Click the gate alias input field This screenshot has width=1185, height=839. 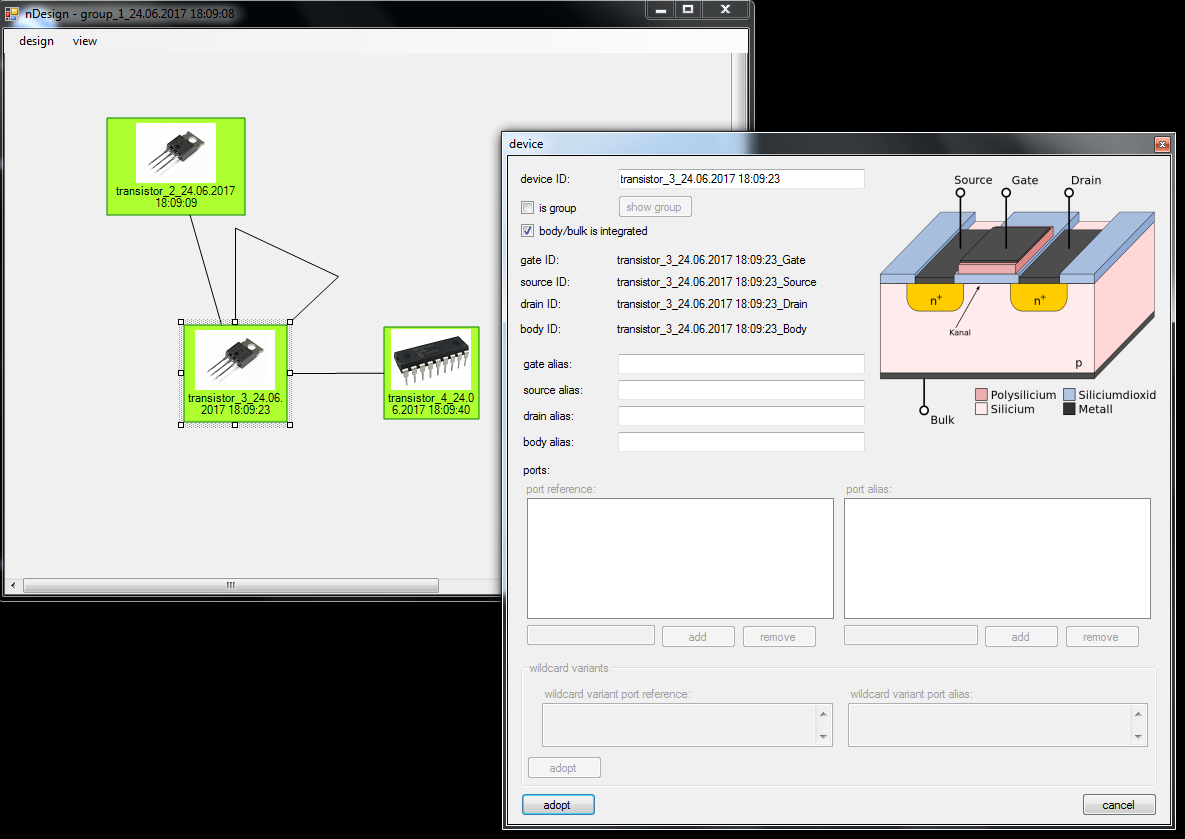(x=741, y=364)
